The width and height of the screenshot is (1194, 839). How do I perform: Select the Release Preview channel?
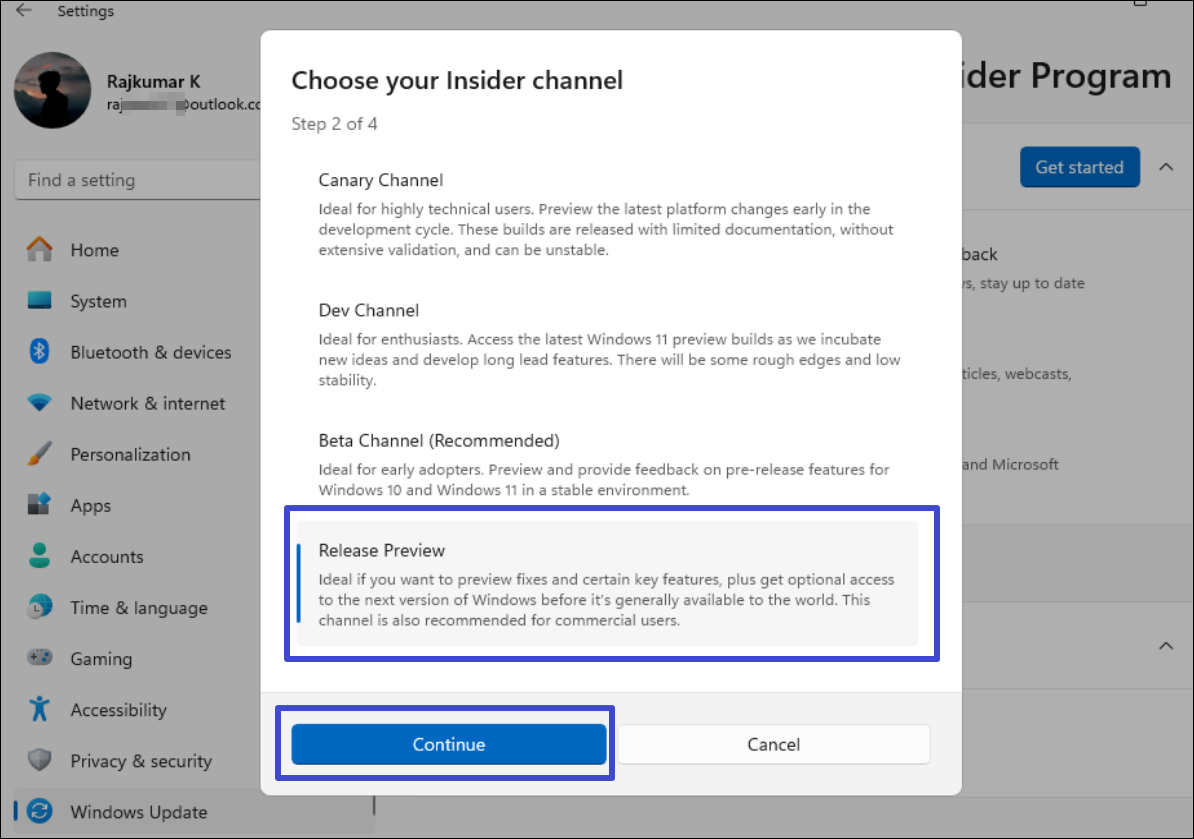pyautogui.click(x=607, y=583)
